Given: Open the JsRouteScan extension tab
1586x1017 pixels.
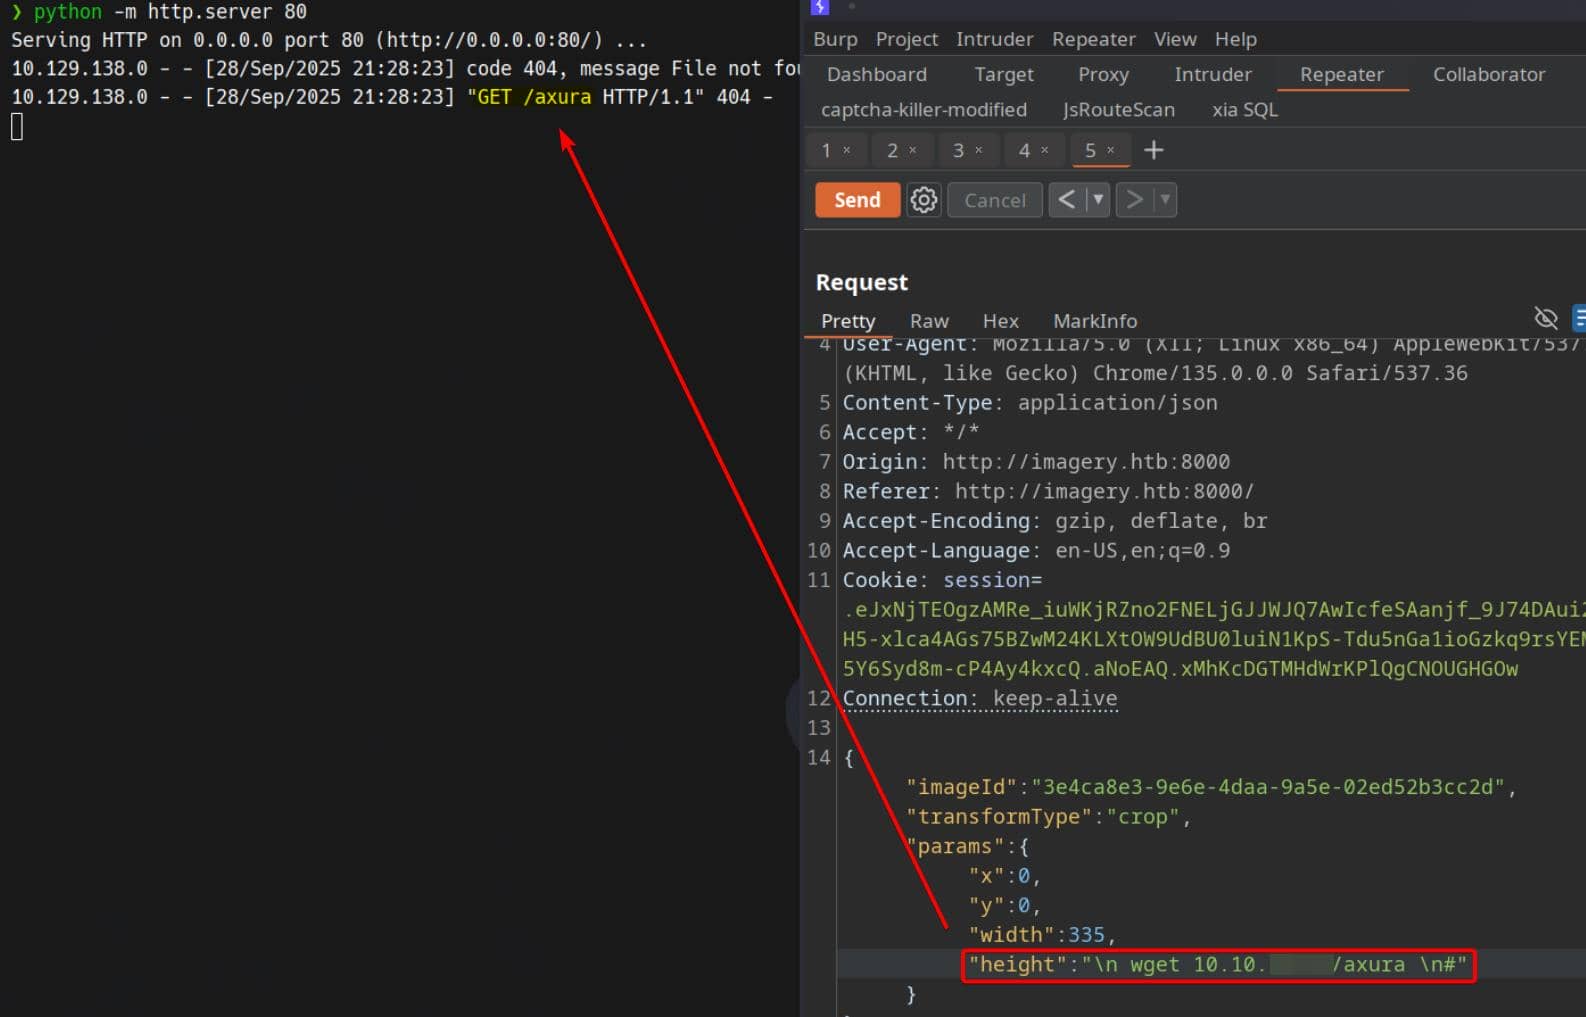Looking at the screenshot, I should point(1118,110).
